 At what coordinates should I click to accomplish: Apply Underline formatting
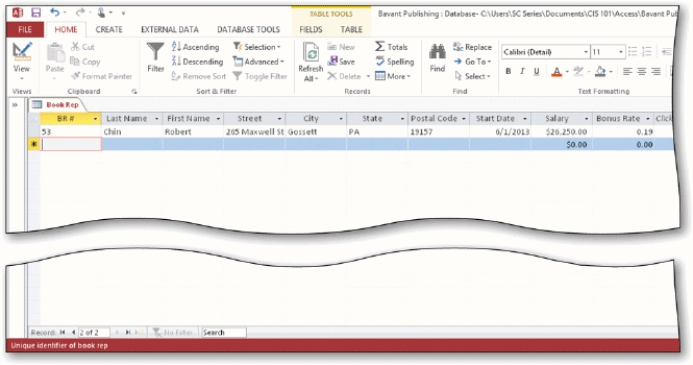(x=536, y=71)
